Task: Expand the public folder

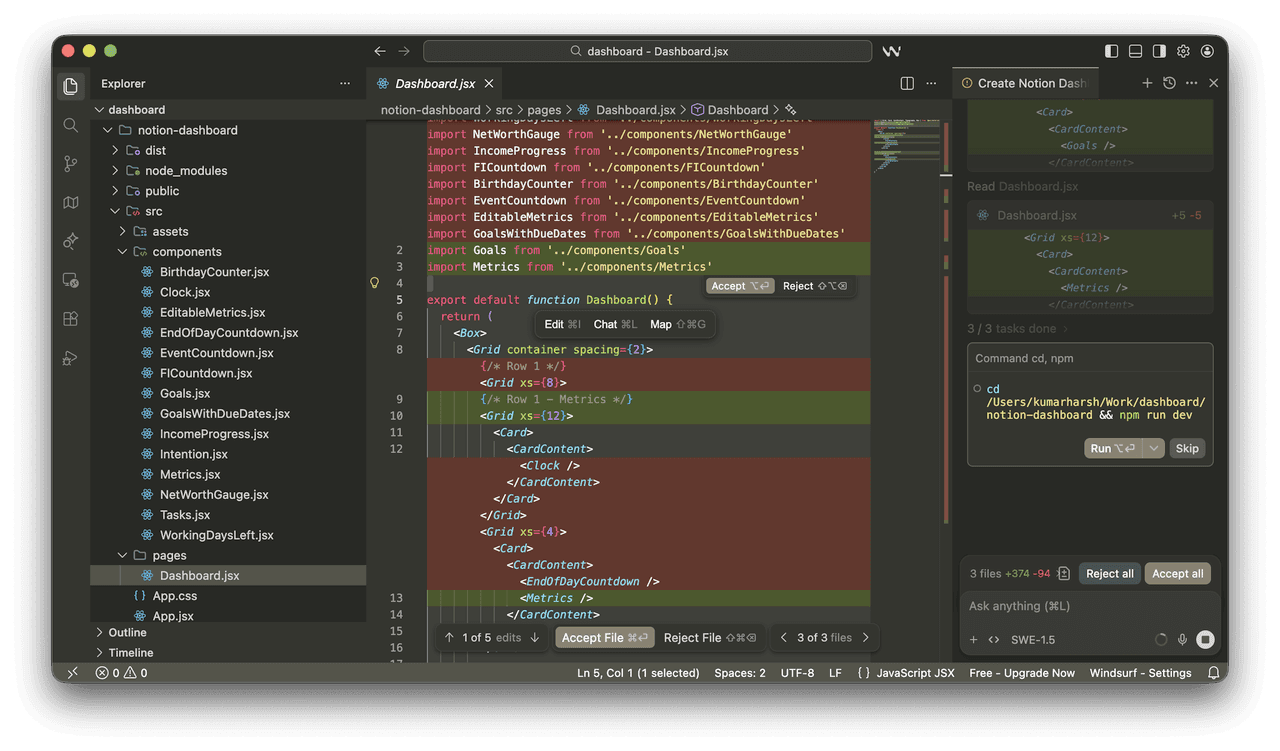Action: [x=115, y=191]
